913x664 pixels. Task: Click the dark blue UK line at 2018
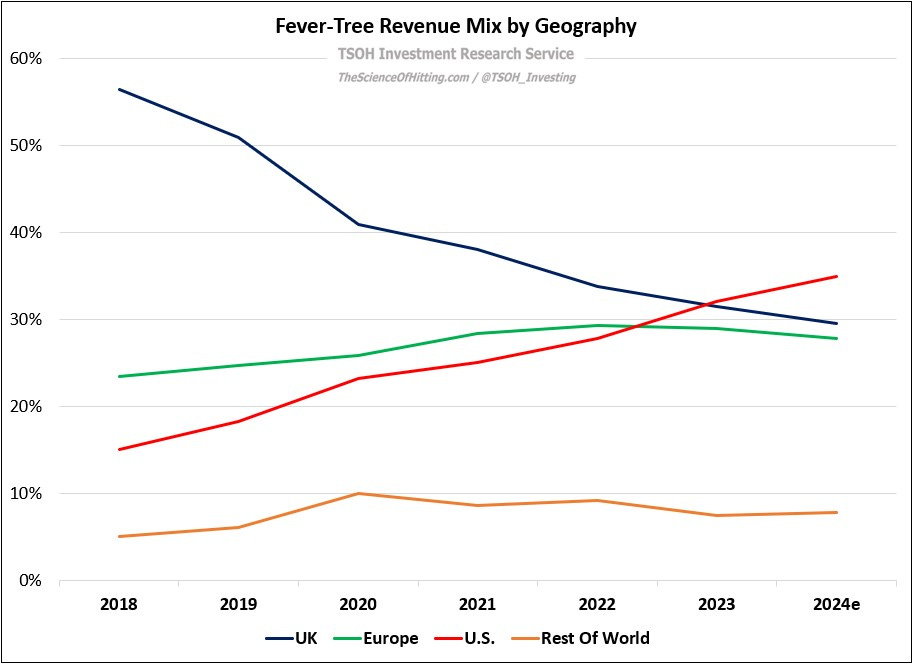tap(119, 89)
